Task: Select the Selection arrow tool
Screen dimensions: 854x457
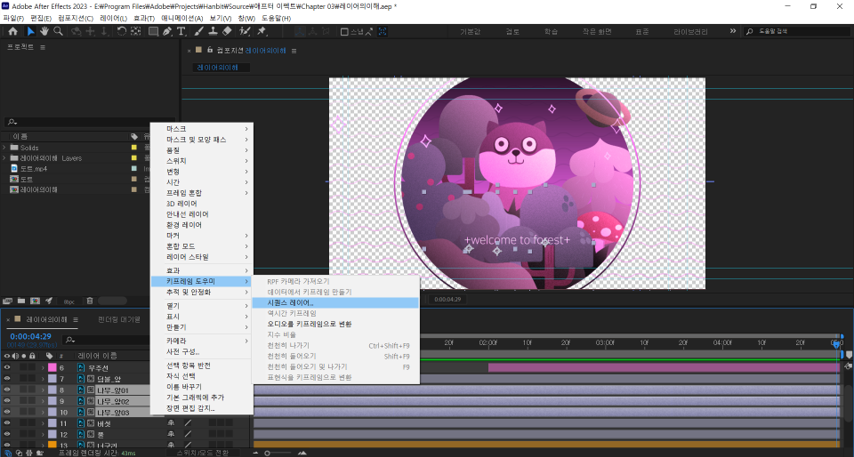Action: [x=30, y=32]
